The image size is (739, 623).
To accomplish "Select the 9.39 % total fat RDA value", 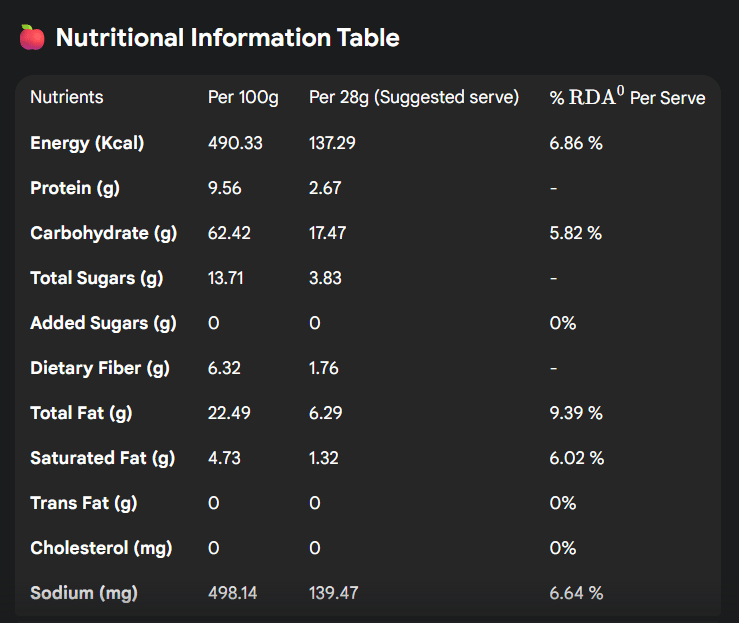I will click(576, 413).
